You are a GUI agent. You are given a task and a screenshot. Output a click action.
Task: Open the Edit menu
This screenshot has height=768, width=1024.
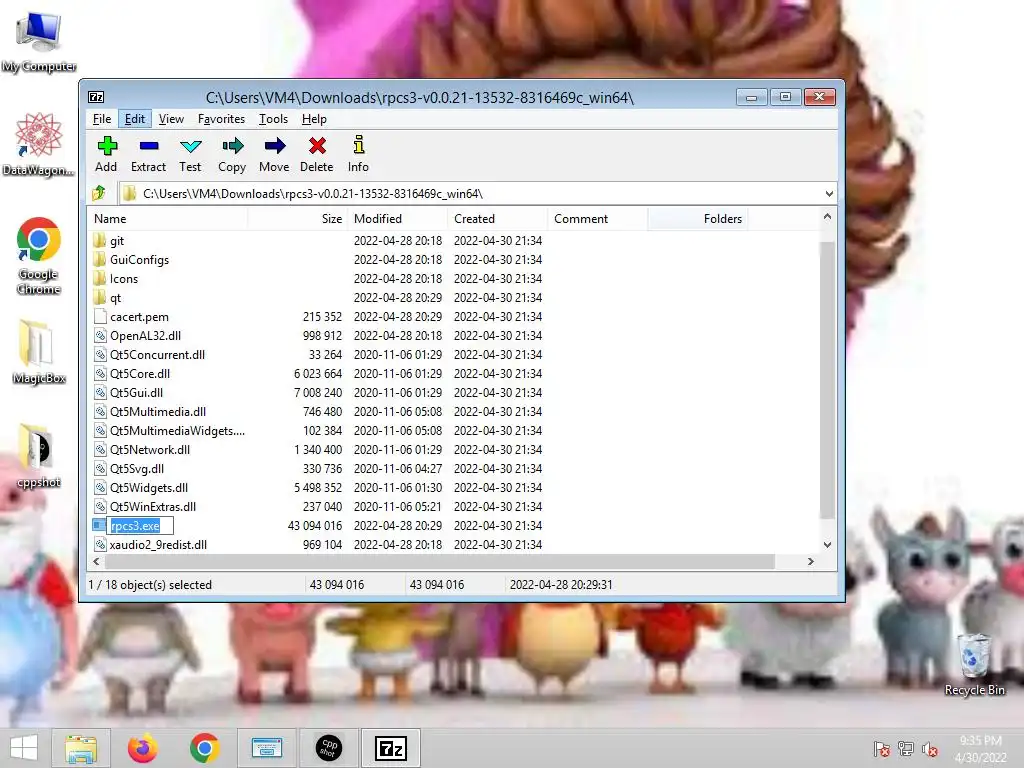click(135, 119)
